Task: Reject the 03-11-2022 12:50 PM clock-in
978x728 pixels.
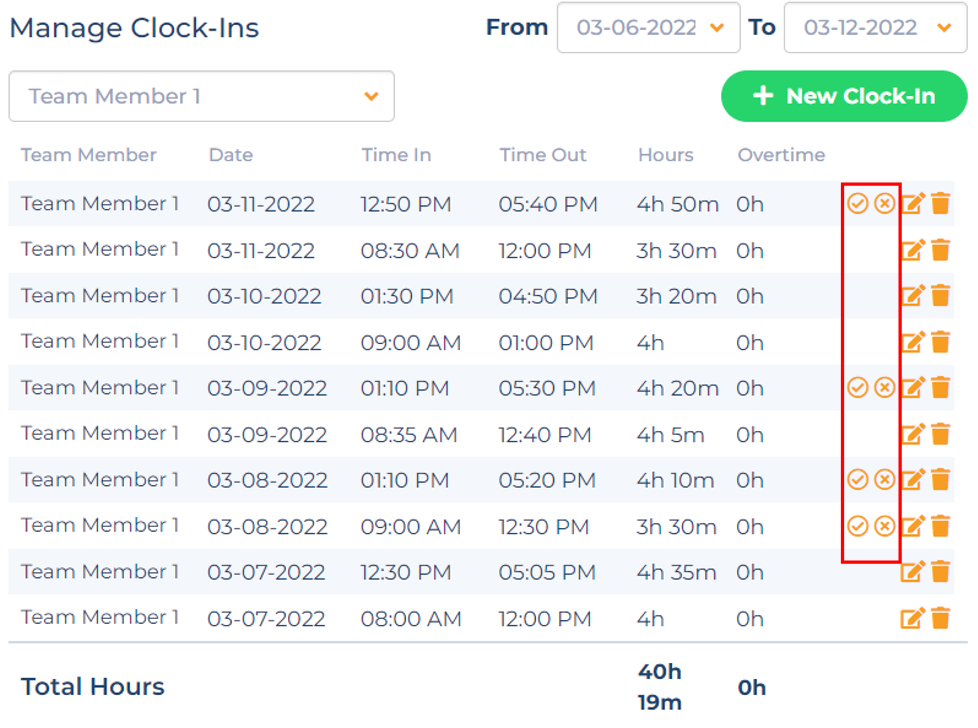Action: click(x=884, y=203)
